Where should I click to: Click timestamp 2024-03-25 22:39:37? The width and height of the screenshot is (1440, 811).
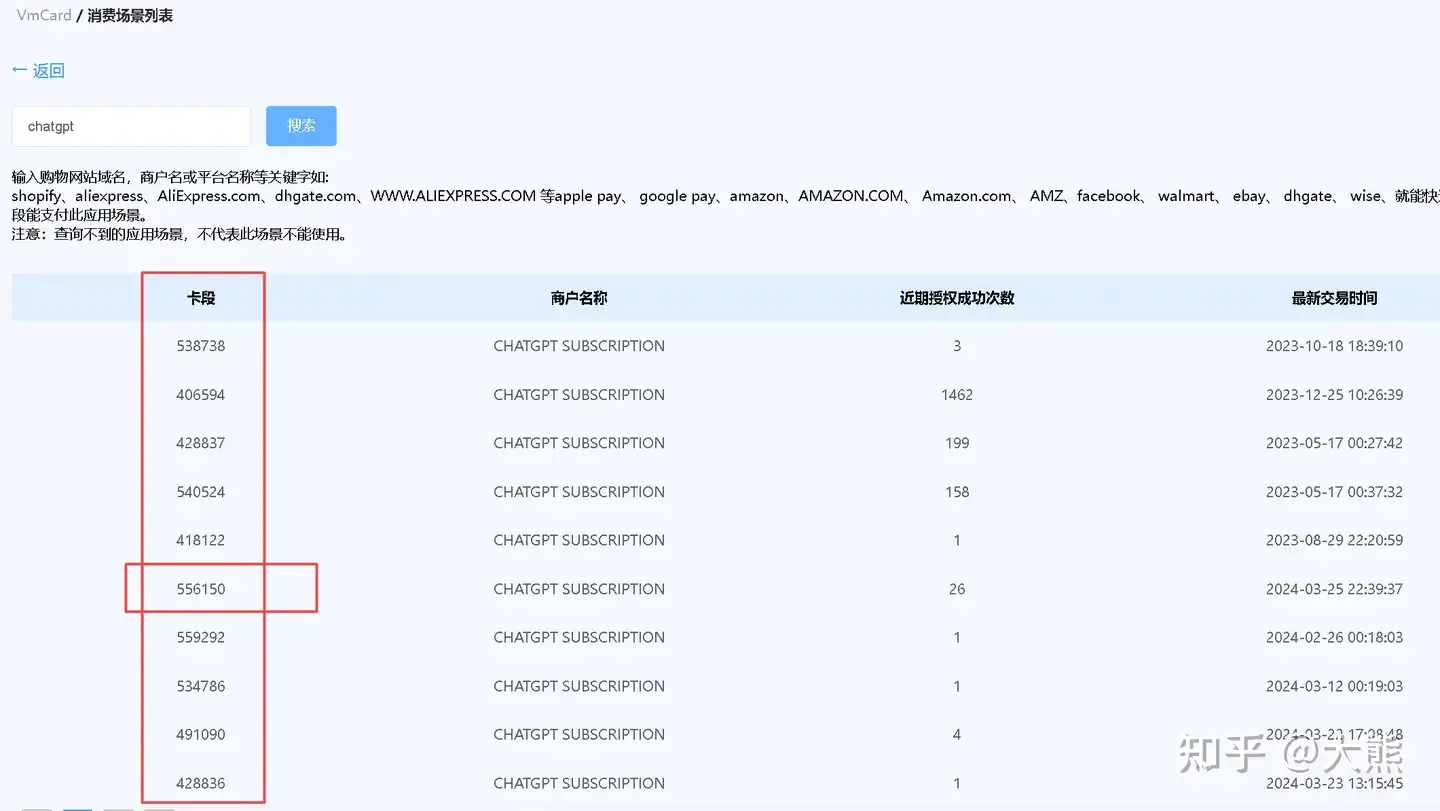(x=1334, y=589)
